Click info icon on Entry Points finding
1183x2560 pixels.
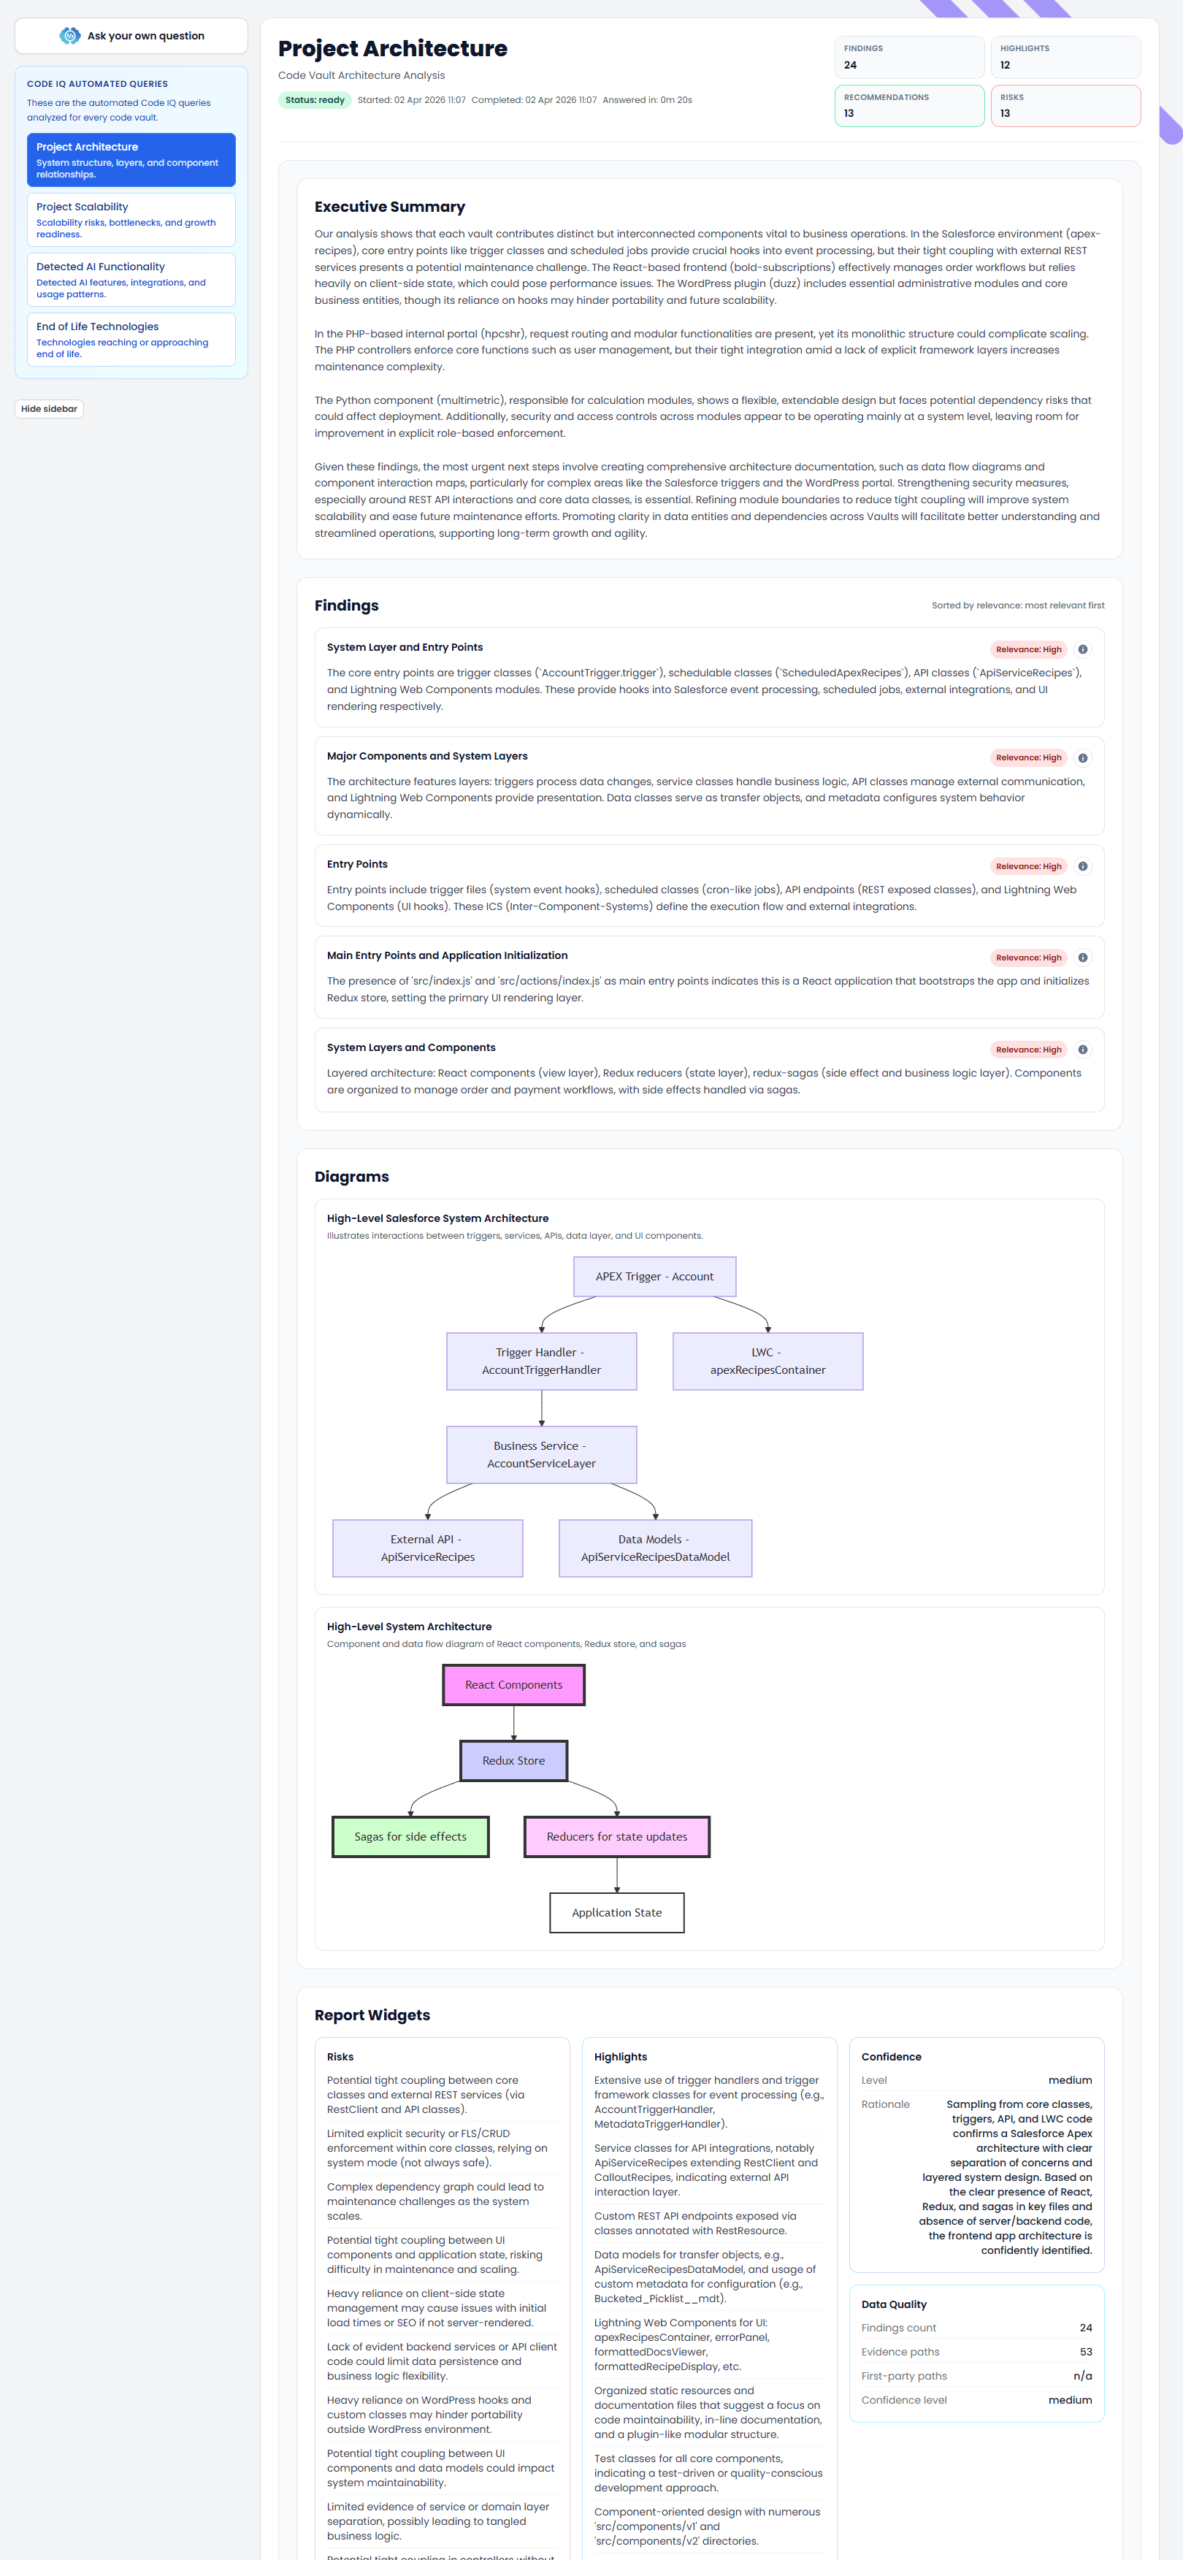tap(1082, 866)
